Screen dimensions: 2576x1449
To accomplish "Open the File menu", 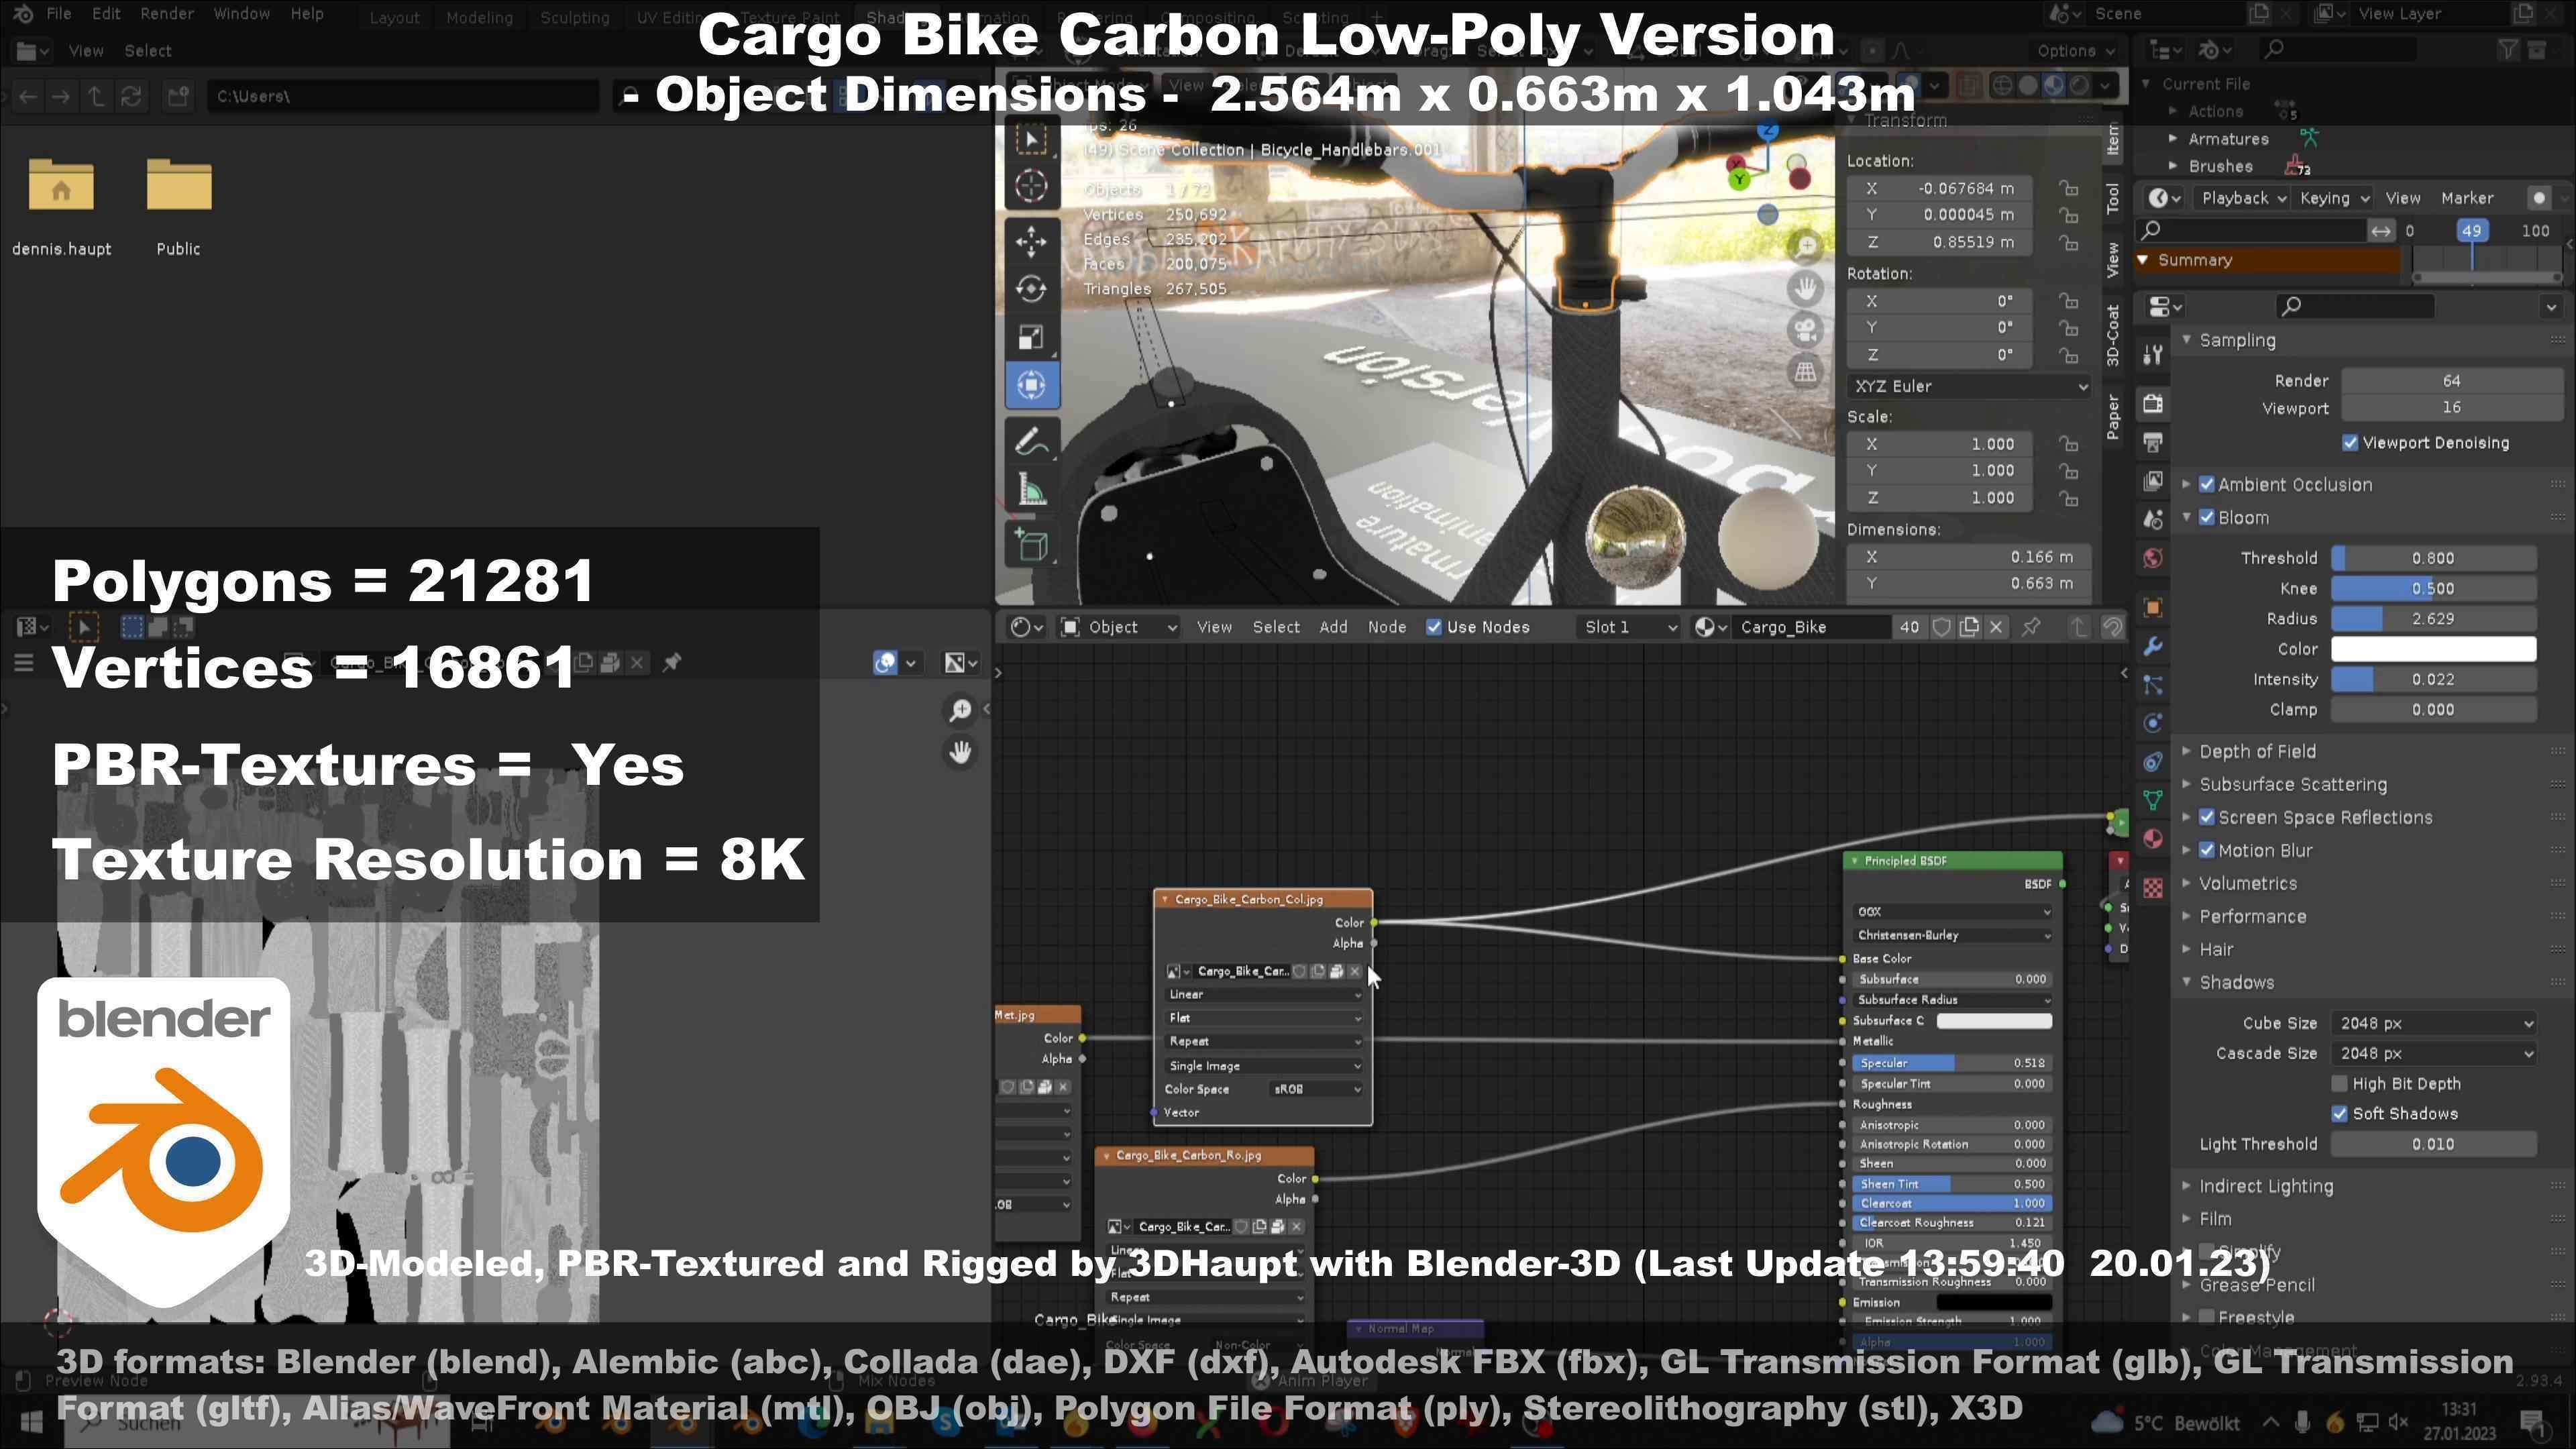I will [59, 14].
